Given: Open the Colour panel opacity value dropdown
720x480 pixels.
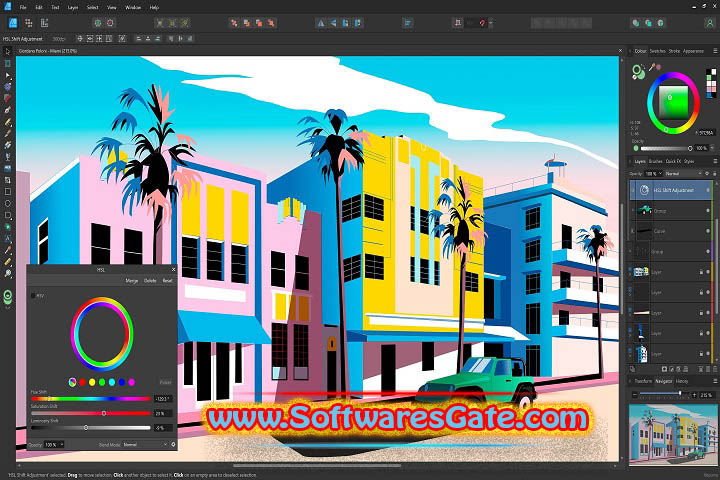Looking at the screenshot, I should (712, 148).
